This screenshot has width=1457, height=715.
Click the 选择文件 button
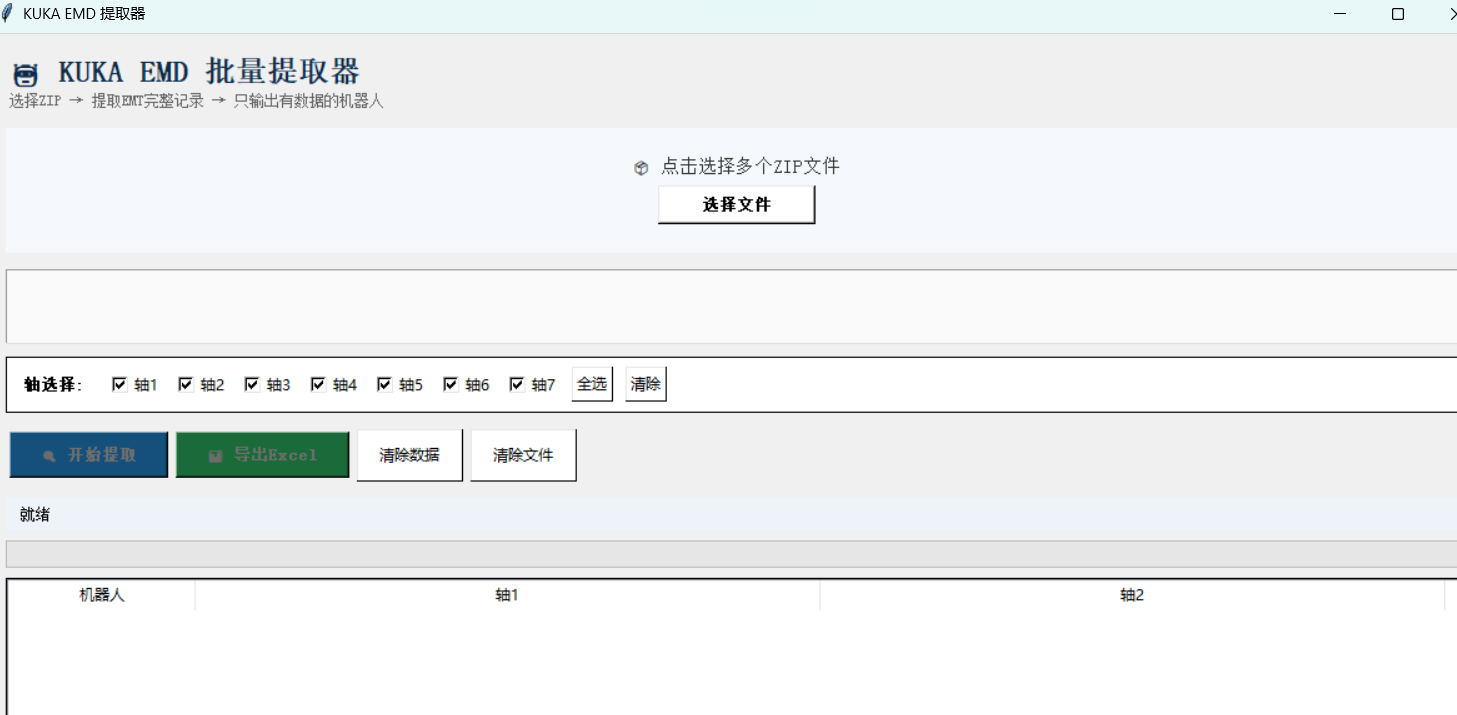[737, 205]
